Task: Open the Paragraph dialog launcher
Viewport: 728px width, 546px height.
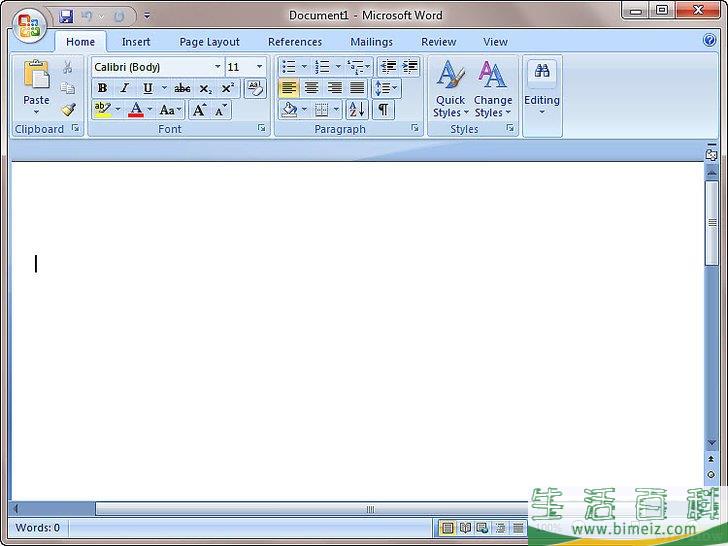Action: 415,128
